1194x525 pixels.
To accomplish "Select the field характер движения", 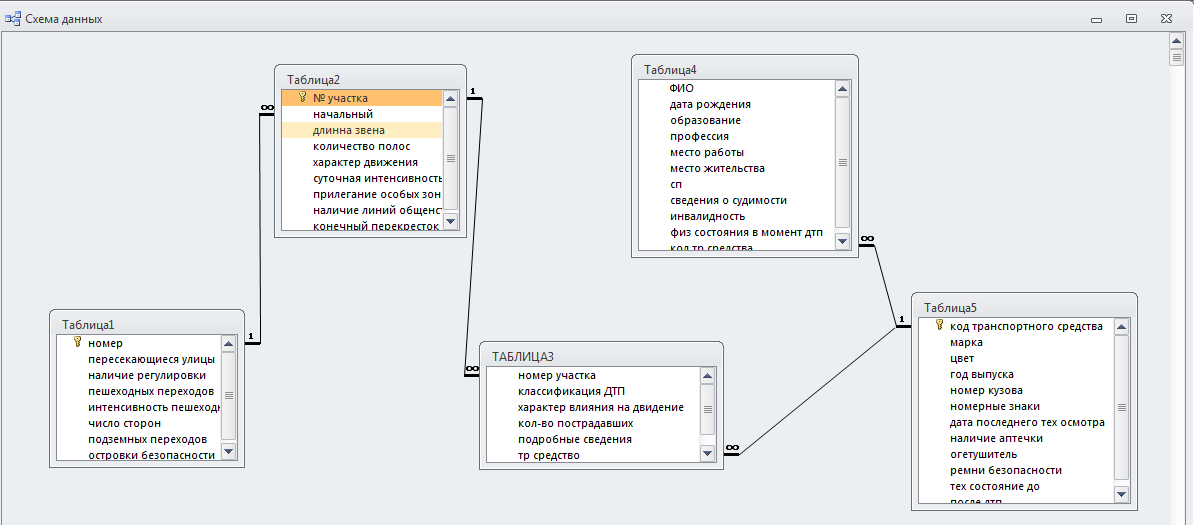I will pyautogui.click(x=362, y=162).
